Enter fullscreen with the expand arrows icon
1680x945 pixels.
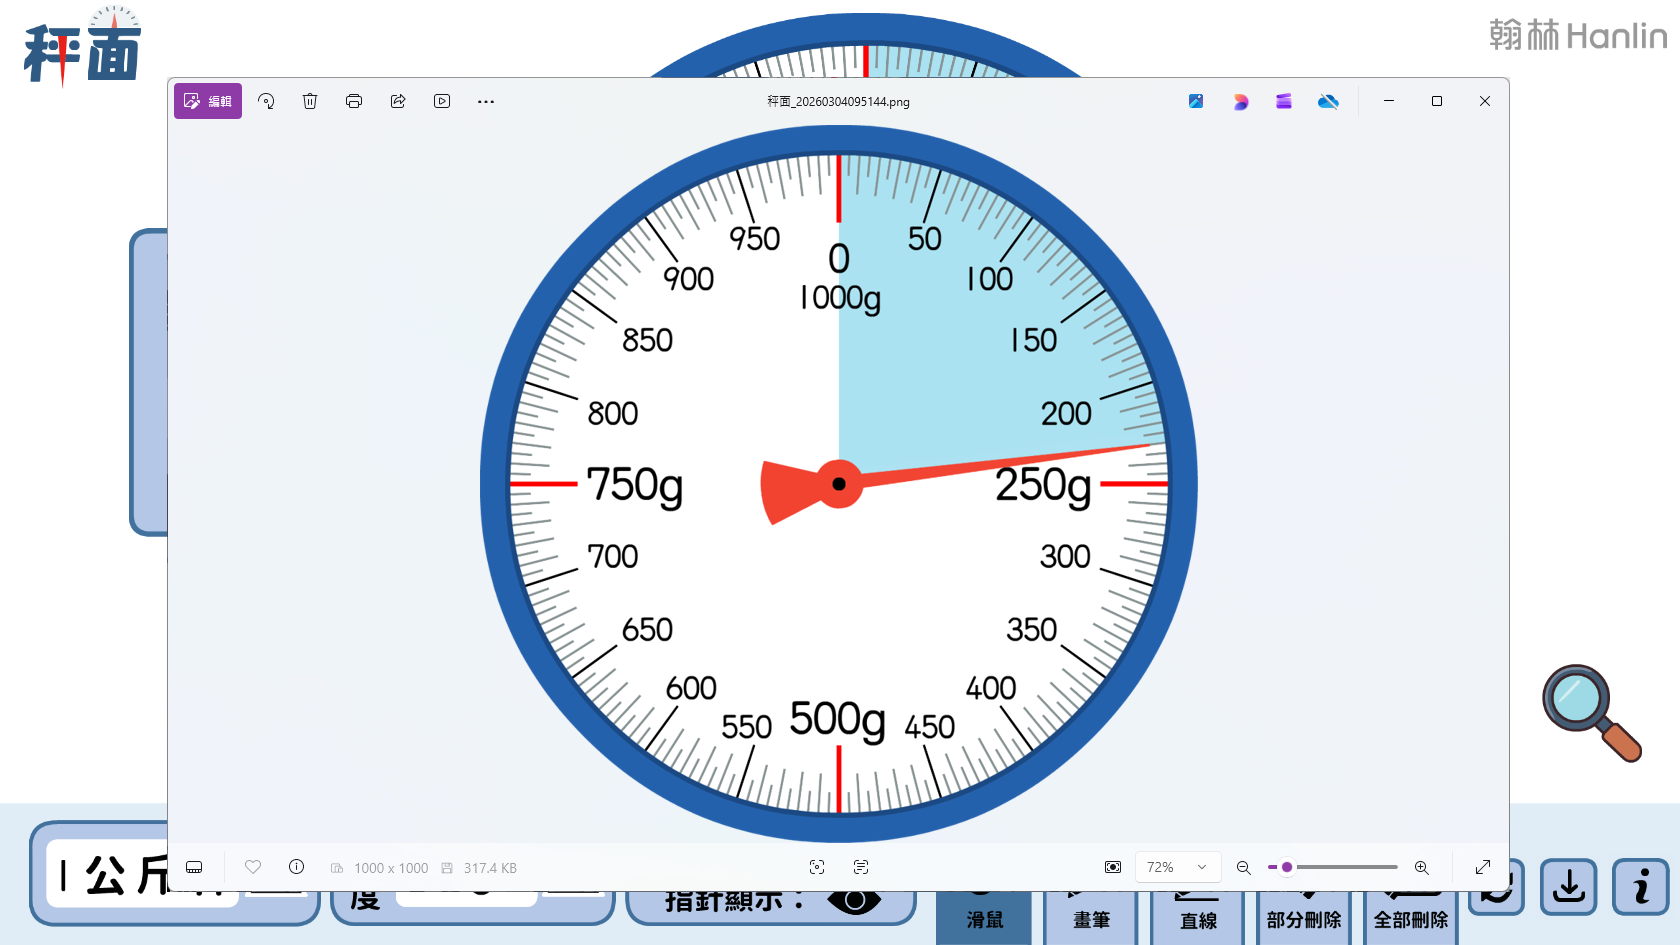1483,867
